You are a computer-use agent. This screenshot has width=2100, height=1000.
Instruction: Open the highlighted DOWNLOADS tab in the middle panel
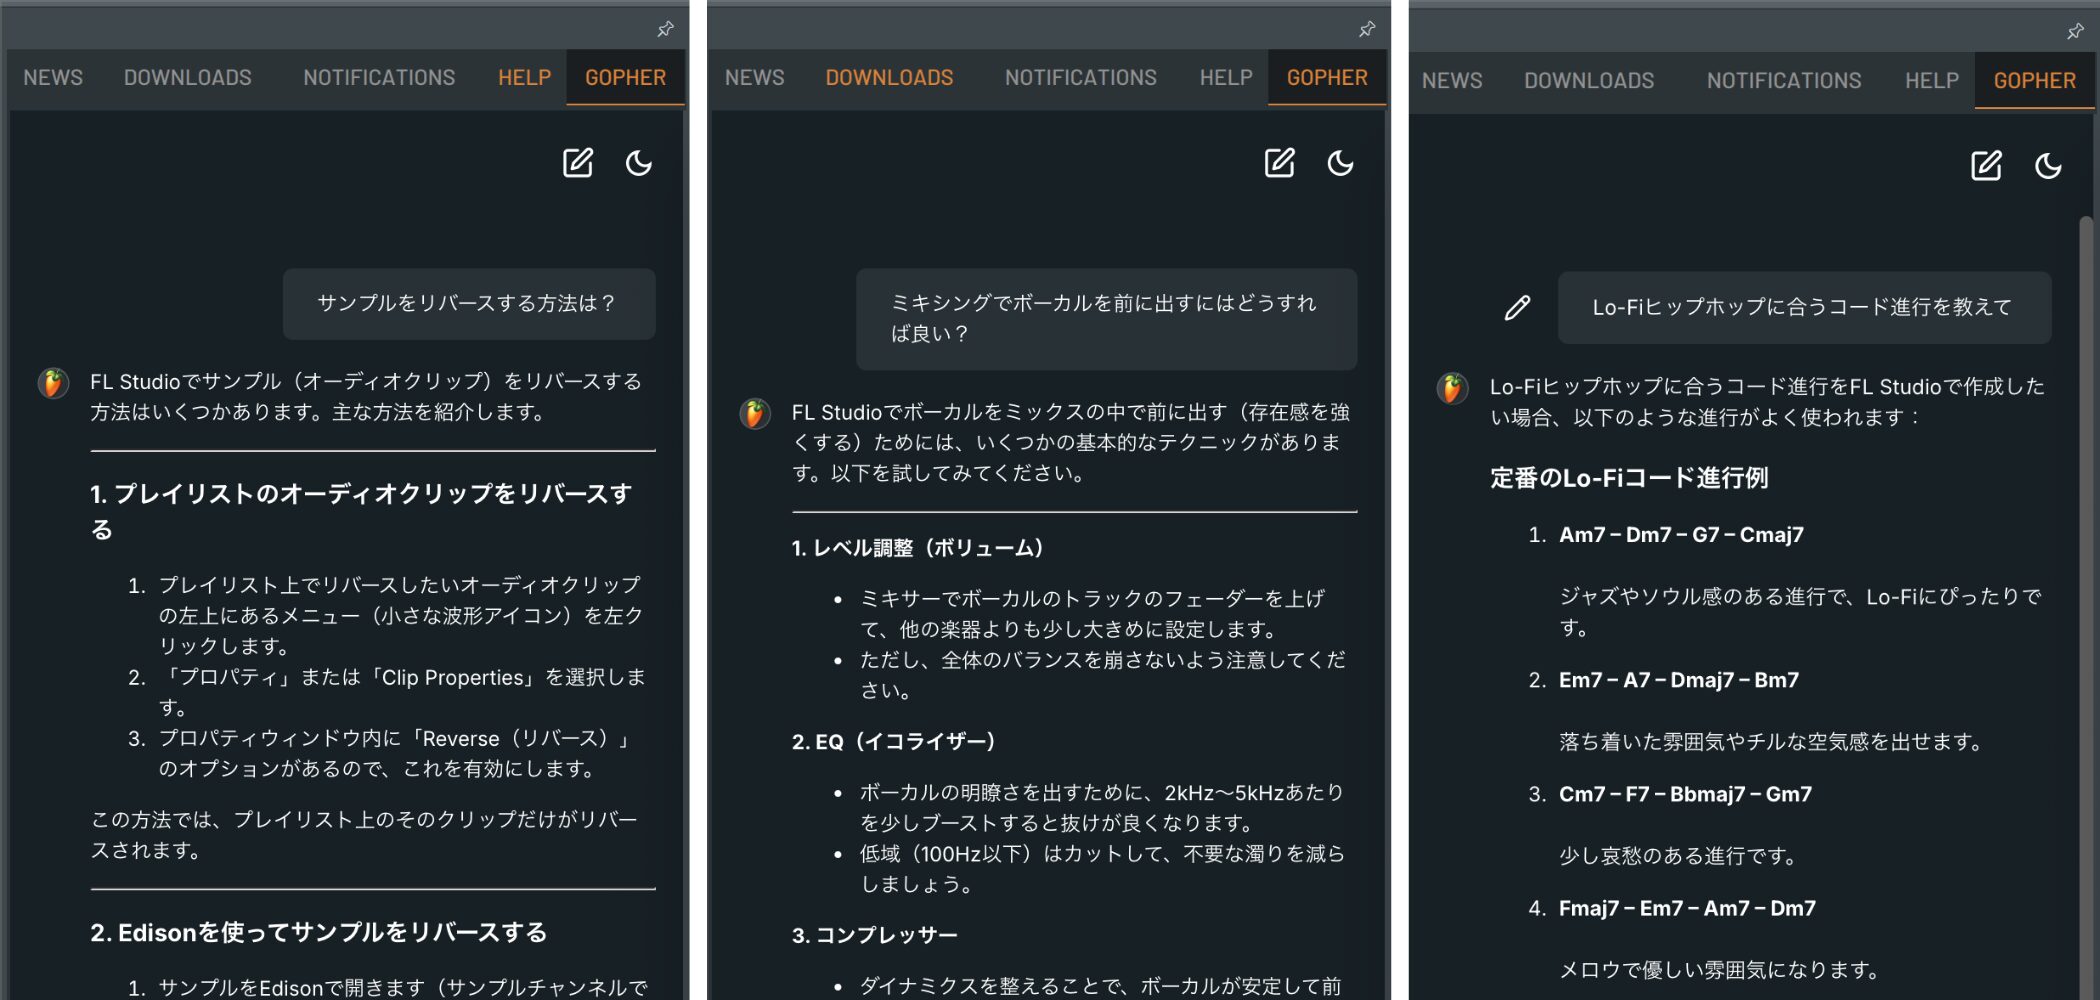pyautogui.click(x=889, y=77)
